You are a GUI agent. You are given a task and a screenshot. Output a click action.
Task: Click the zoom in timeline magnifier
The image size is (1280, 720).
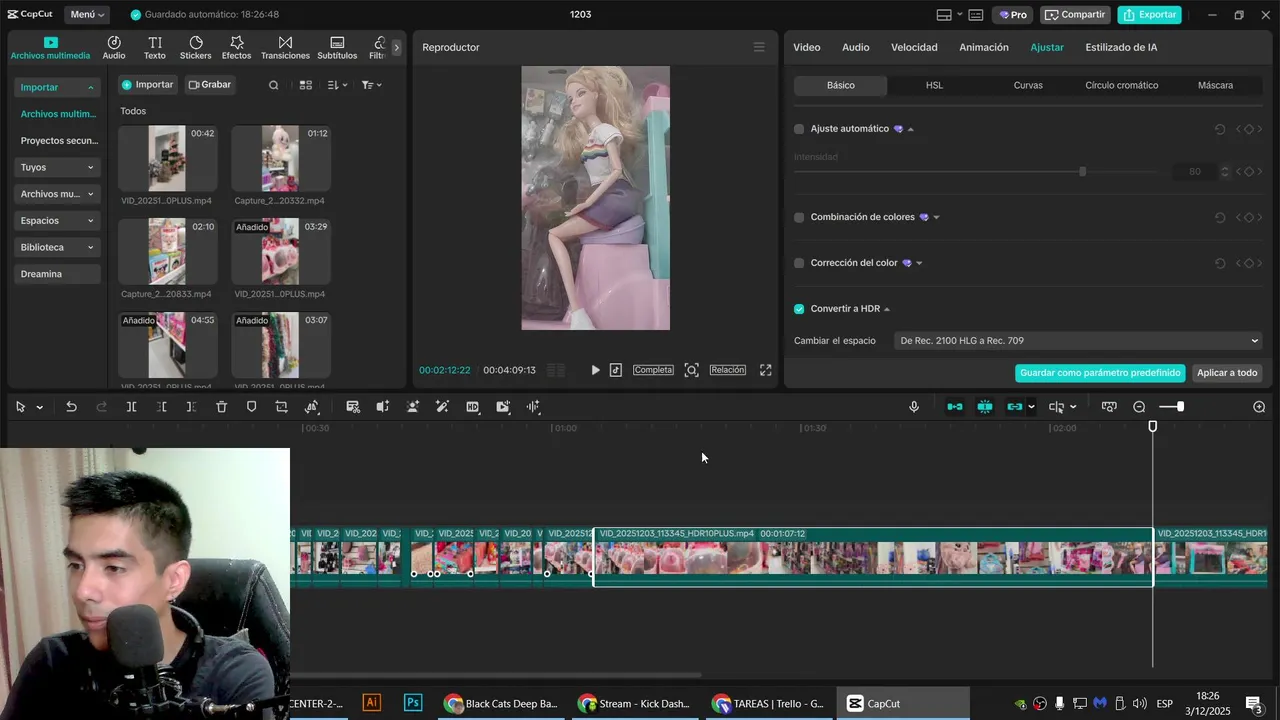pos(1259,407)
